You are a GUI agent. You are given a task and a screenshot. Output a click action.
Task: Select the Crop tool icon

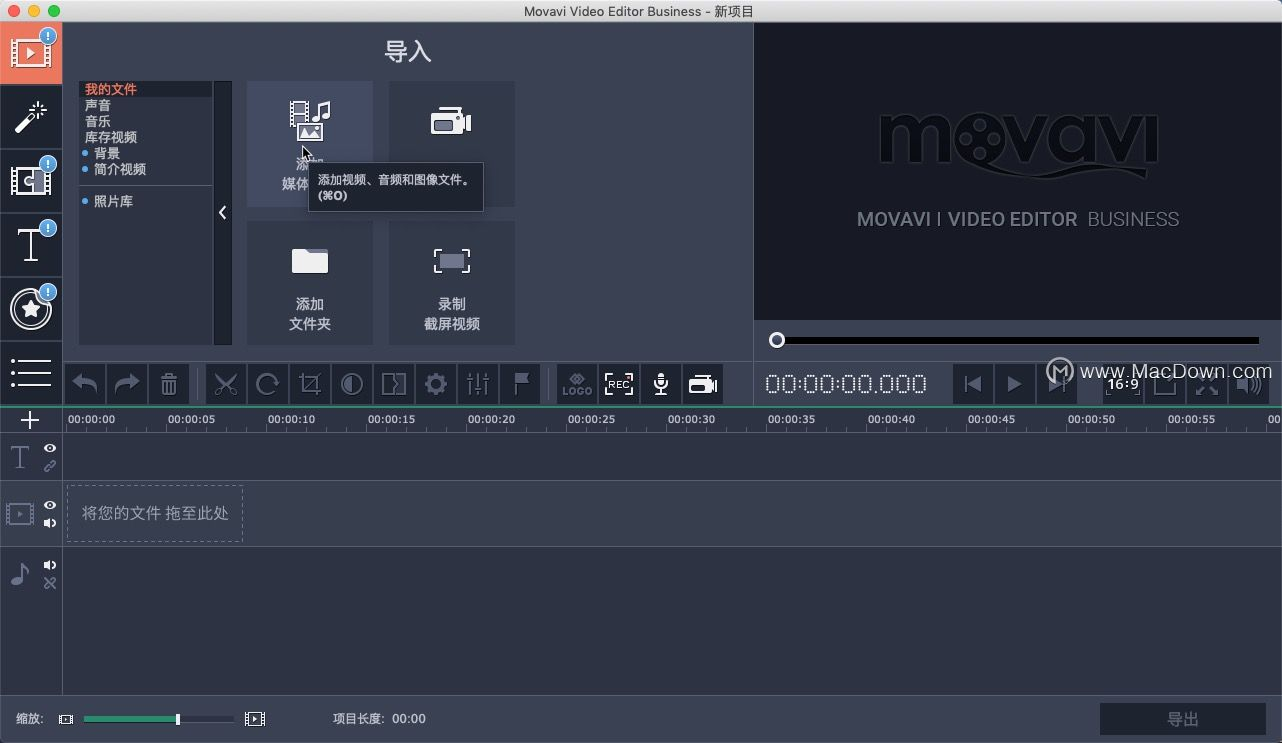[x=310, y=384]
